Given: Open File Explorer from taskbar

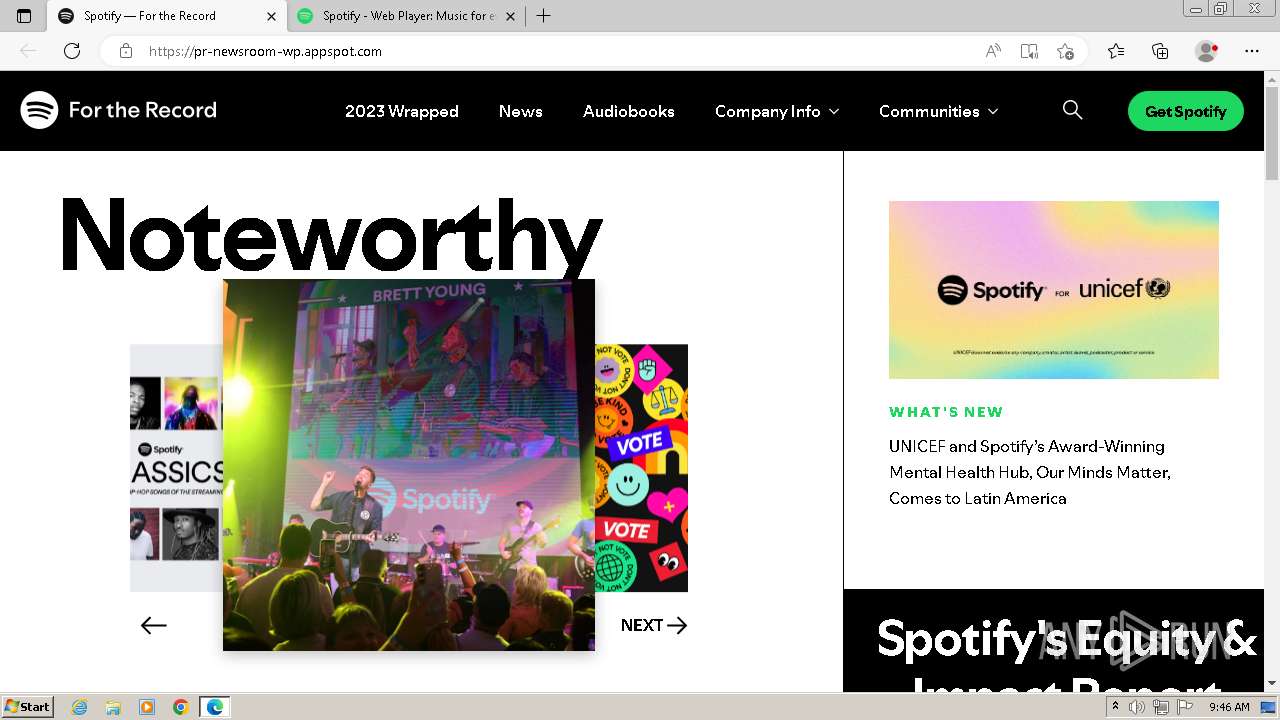Looking at the screenshot, I should [x=113, y=707].
